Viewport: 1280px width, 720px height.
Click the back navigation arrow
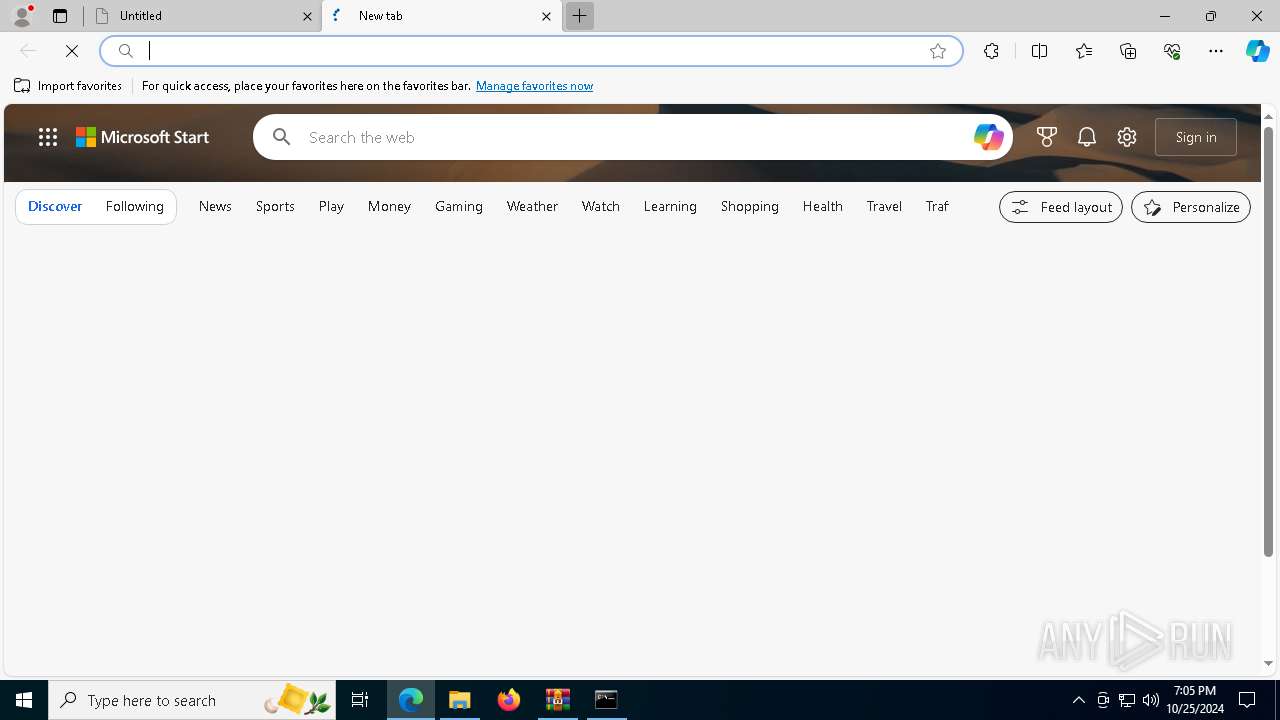tap(28, 51)
